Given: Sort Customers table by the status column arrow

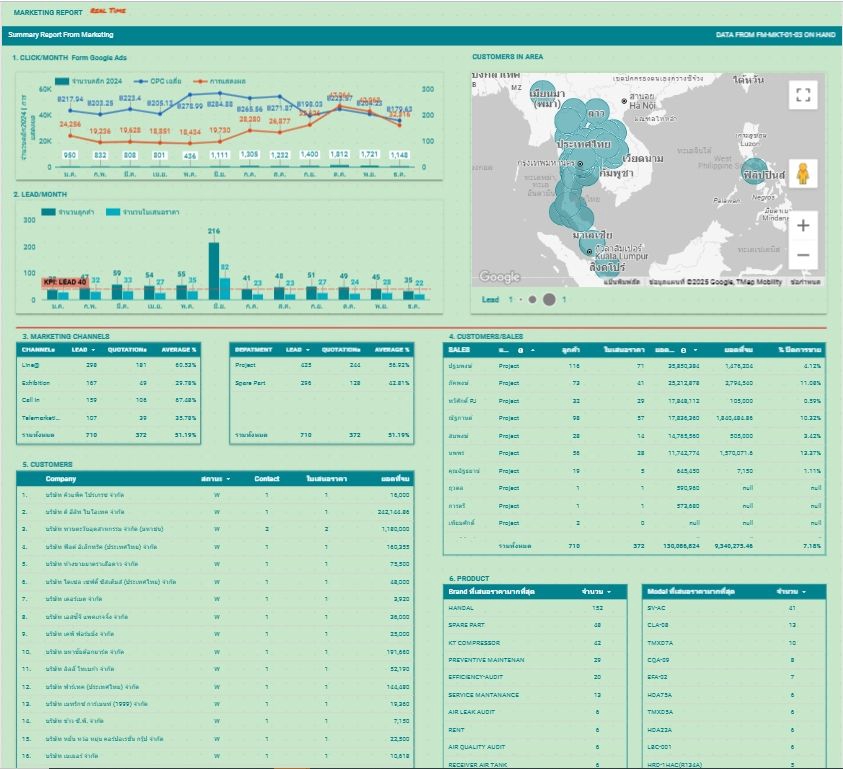Looking at the screenshot, I should (228, 479).
